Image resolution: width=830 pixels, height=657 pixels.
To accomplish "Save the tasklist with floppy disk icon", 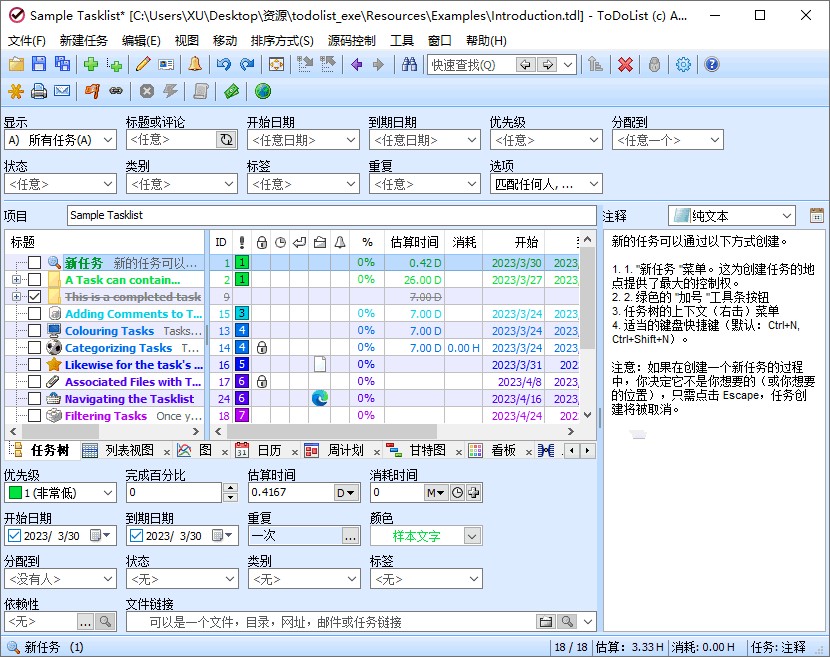I will tap(39, 65).
